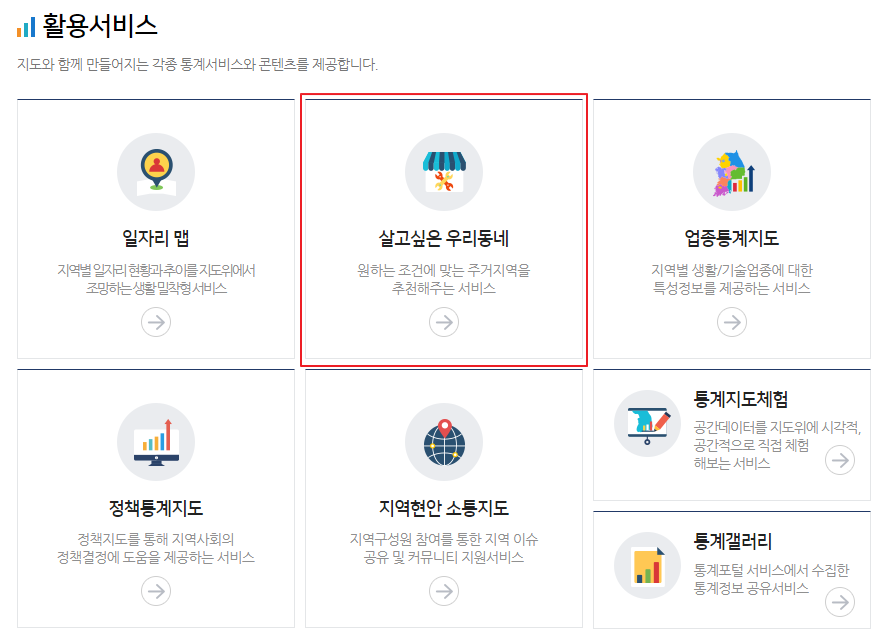Click the 일자리 맵 location pin icon

point(156,172)
